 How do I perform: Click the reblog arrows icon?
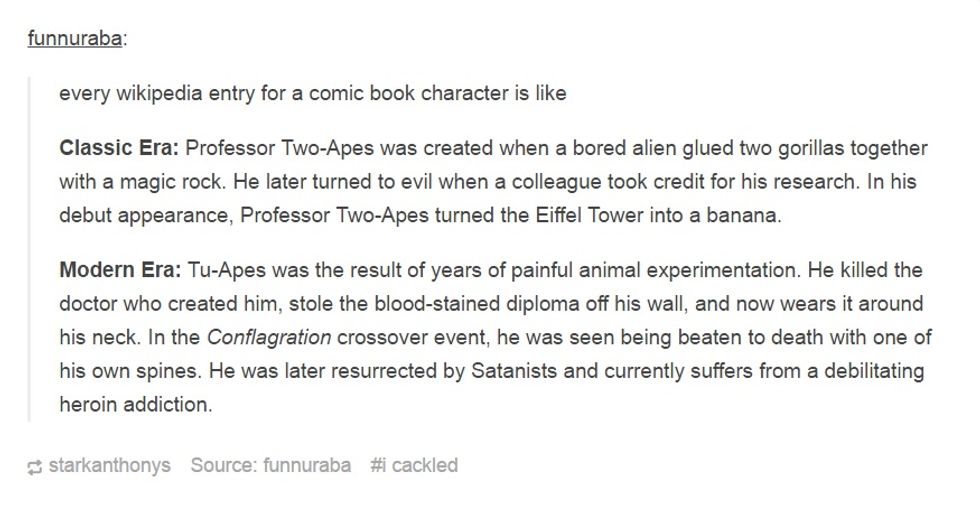point(36,467)
